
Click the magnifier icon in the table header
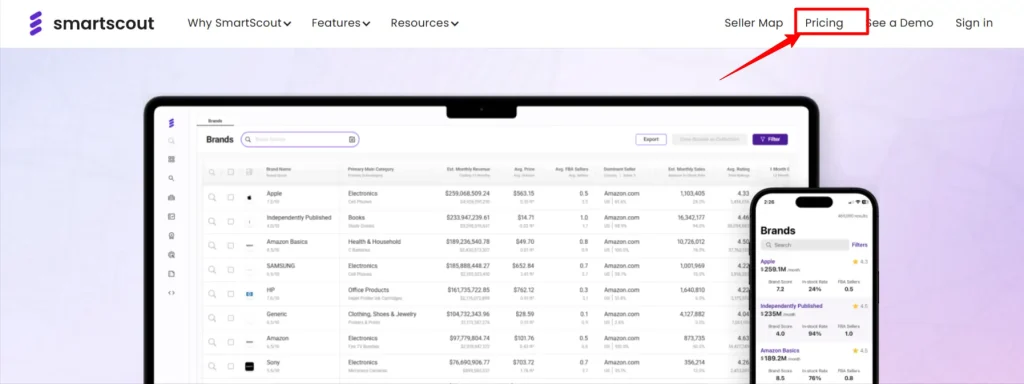pos(212,172)
